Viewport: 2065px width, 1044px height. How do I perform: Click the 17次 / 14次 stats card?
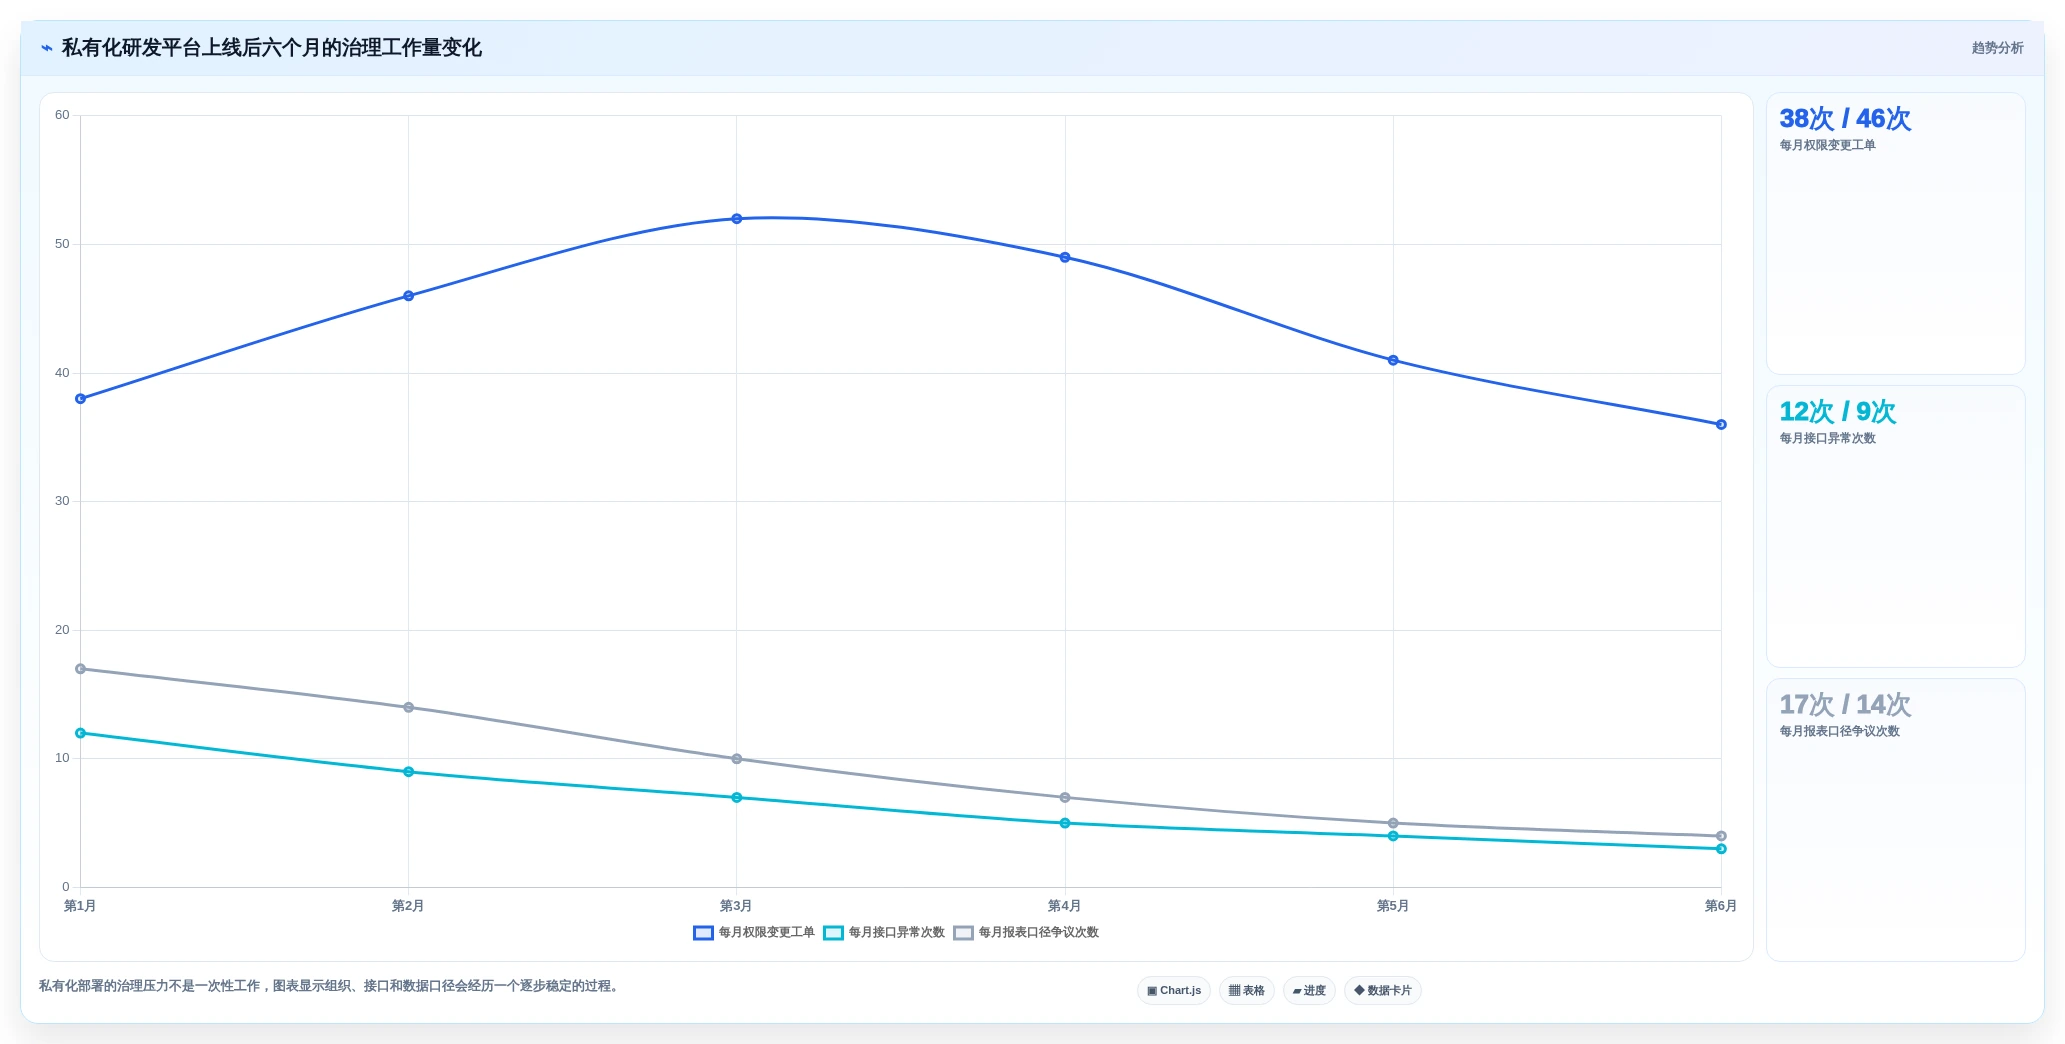click(1895, 820)
